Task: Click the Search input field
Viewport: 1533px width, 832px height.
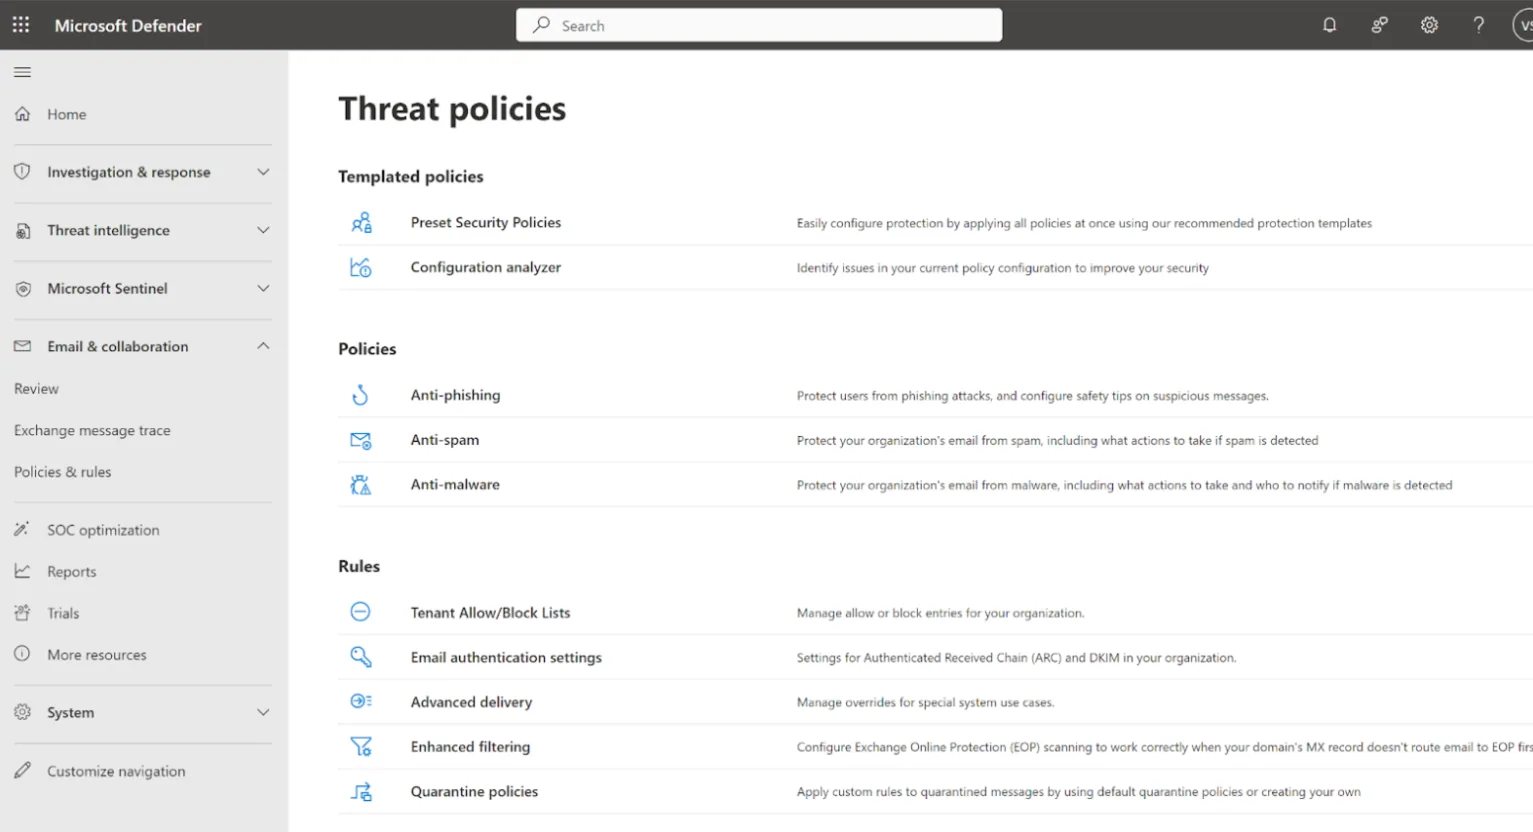Action: 759,25
